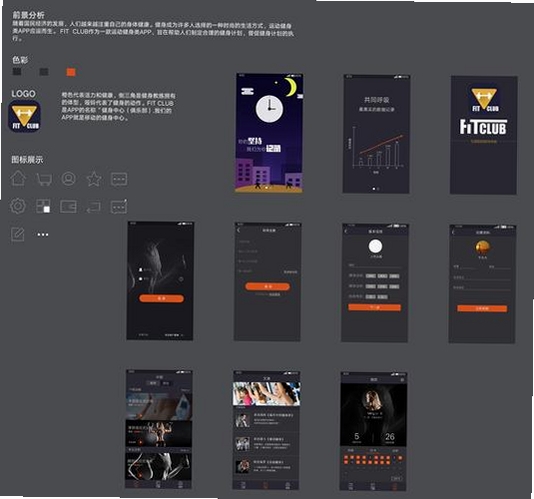534x499 pixels.
Task: Click the username field with person icon
Action: [x=160, y=270]
